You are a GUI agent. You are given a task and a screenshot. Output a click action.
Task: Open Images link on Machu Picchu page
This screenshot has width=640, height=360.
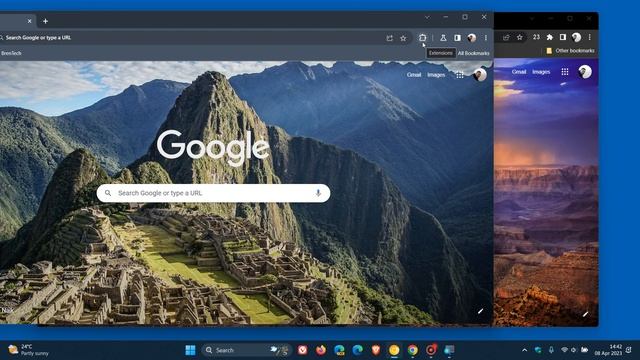tap(436, 75)
